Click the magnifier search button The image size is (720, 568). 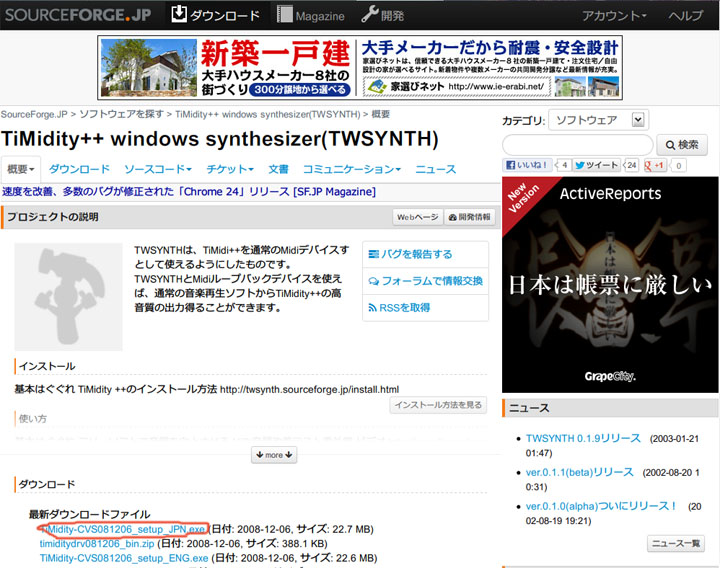[x=682, y=145]
